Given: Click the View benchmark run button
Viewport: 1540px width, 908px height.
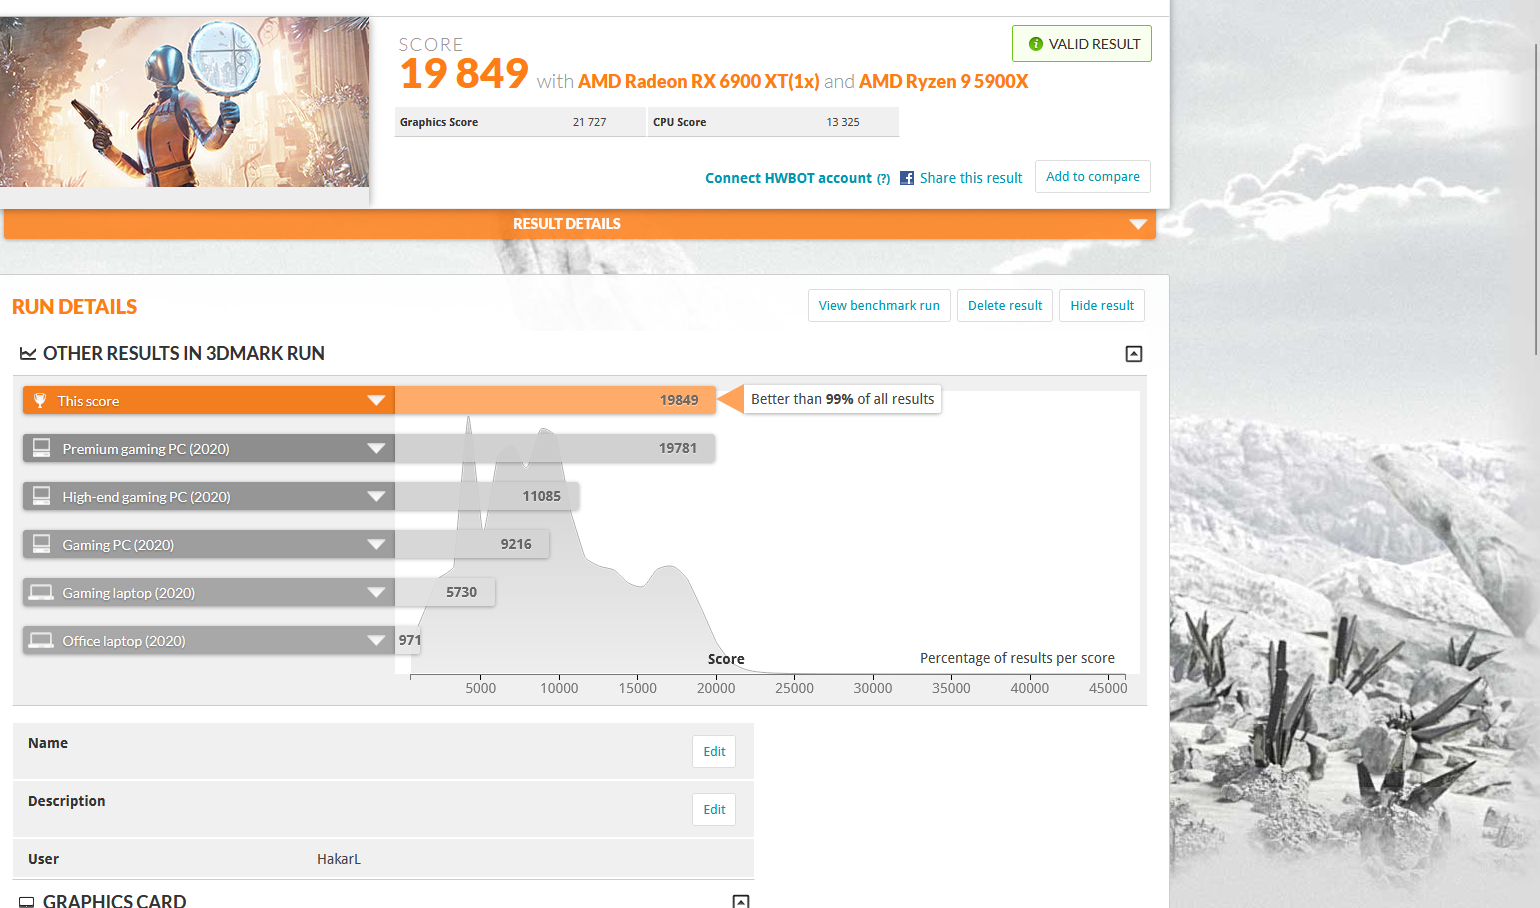Looking at the screenshot, I should click(879, 306).
